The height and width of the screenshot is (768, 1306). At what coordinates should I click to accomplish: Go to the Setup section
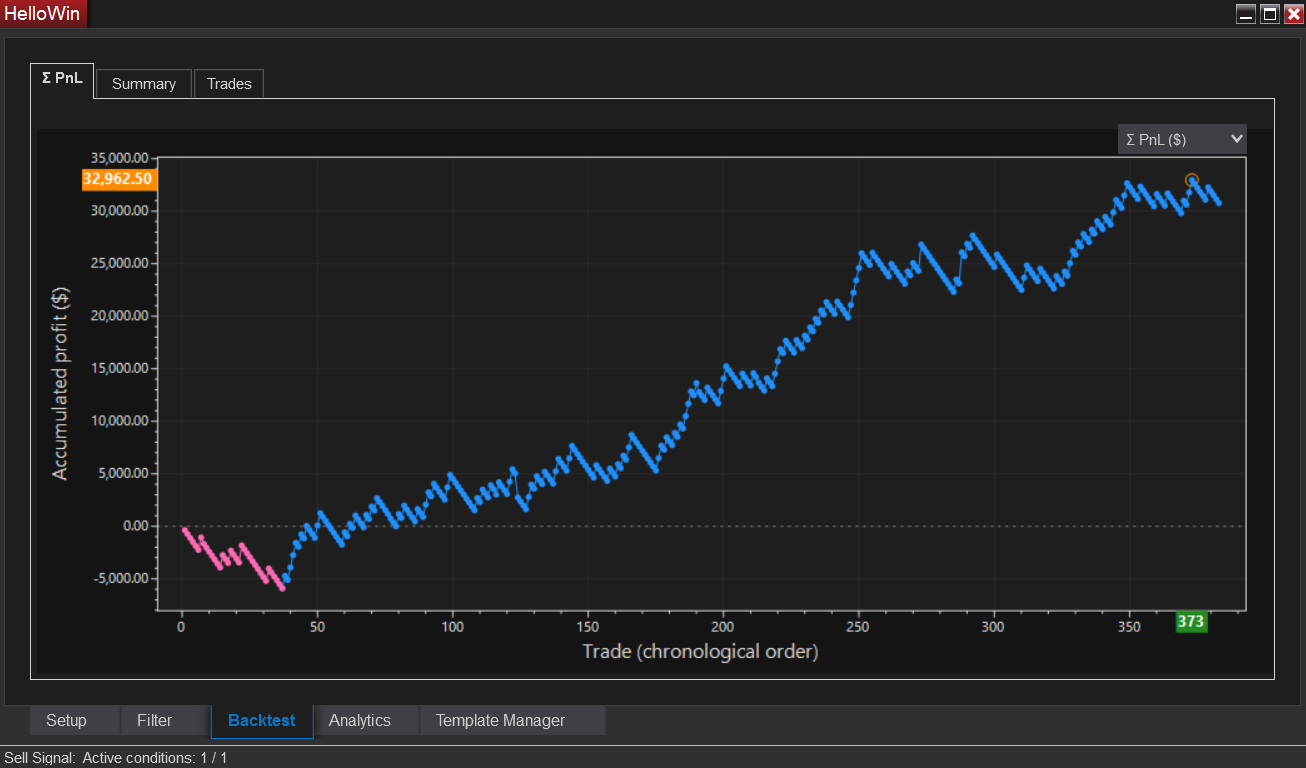point(66,720)
